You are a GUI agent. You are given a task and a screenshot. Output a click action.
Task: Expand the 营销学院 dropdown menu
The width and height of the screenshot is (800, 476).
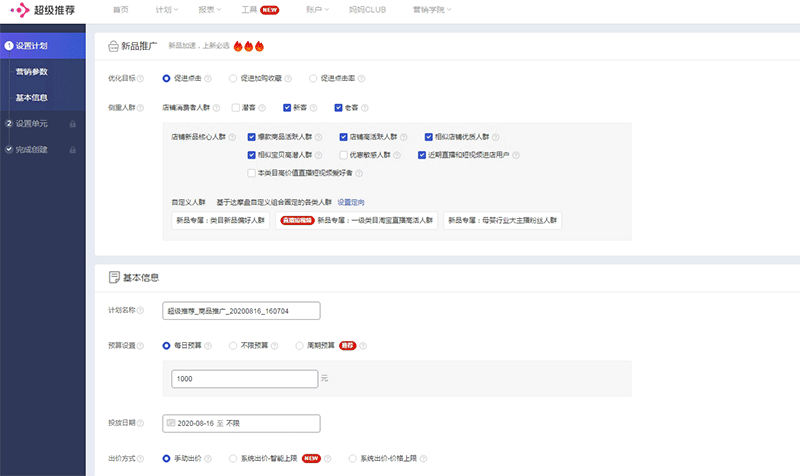tap(431, 10)
